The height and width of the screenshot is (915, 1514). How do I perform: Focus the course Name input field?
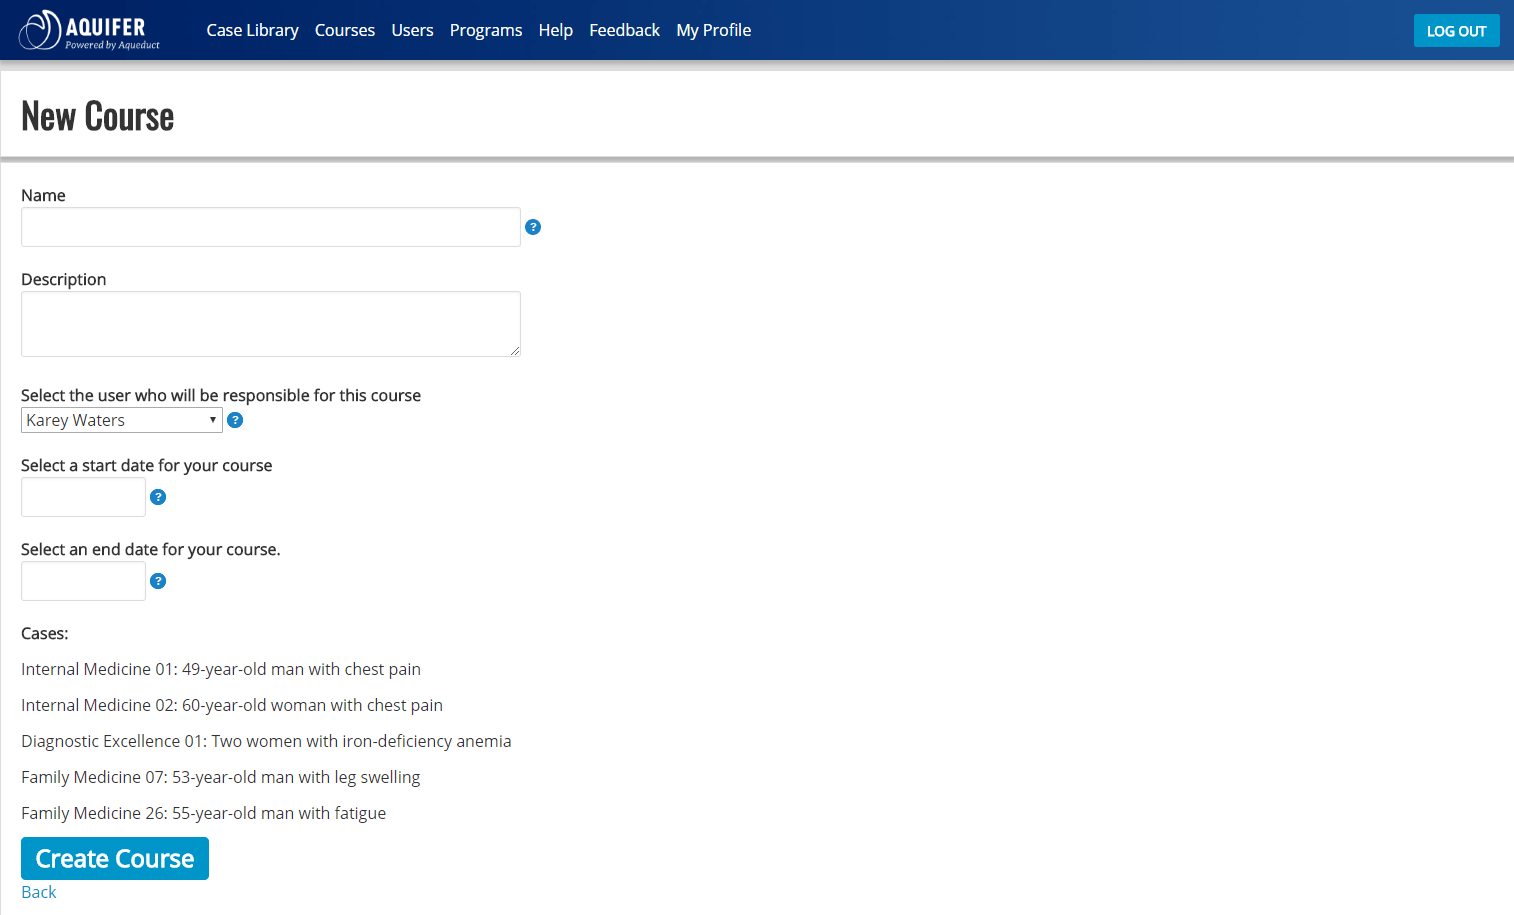[271, 227]
